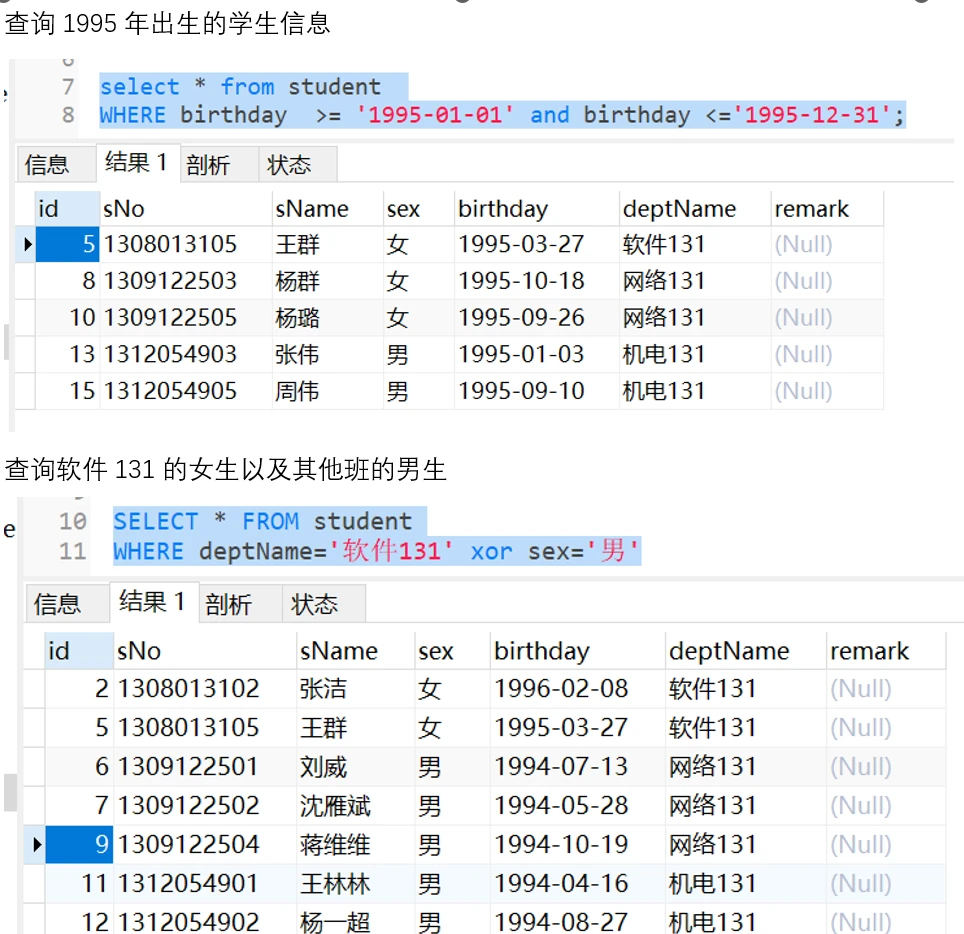Click the row indicator arrow beside id 5
This screenshot has width=964, height=934.
pos(27,244)
